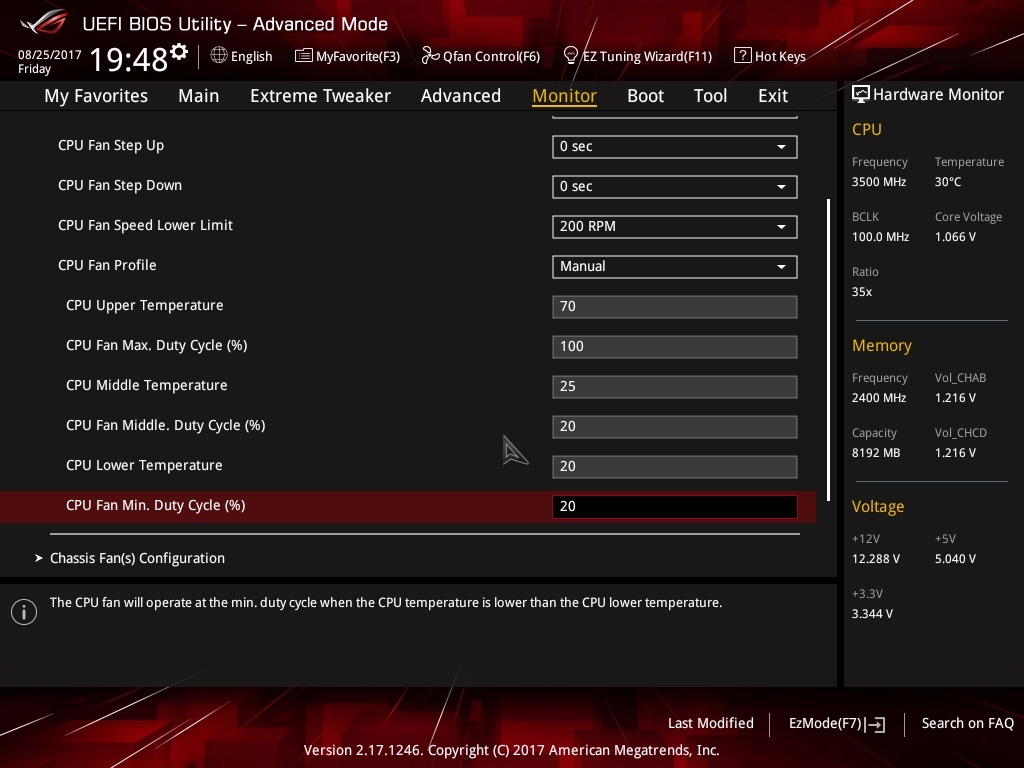Click +3.3V value 3.344 V
This screenshot has width=1024, height=768.
point(872,614)
